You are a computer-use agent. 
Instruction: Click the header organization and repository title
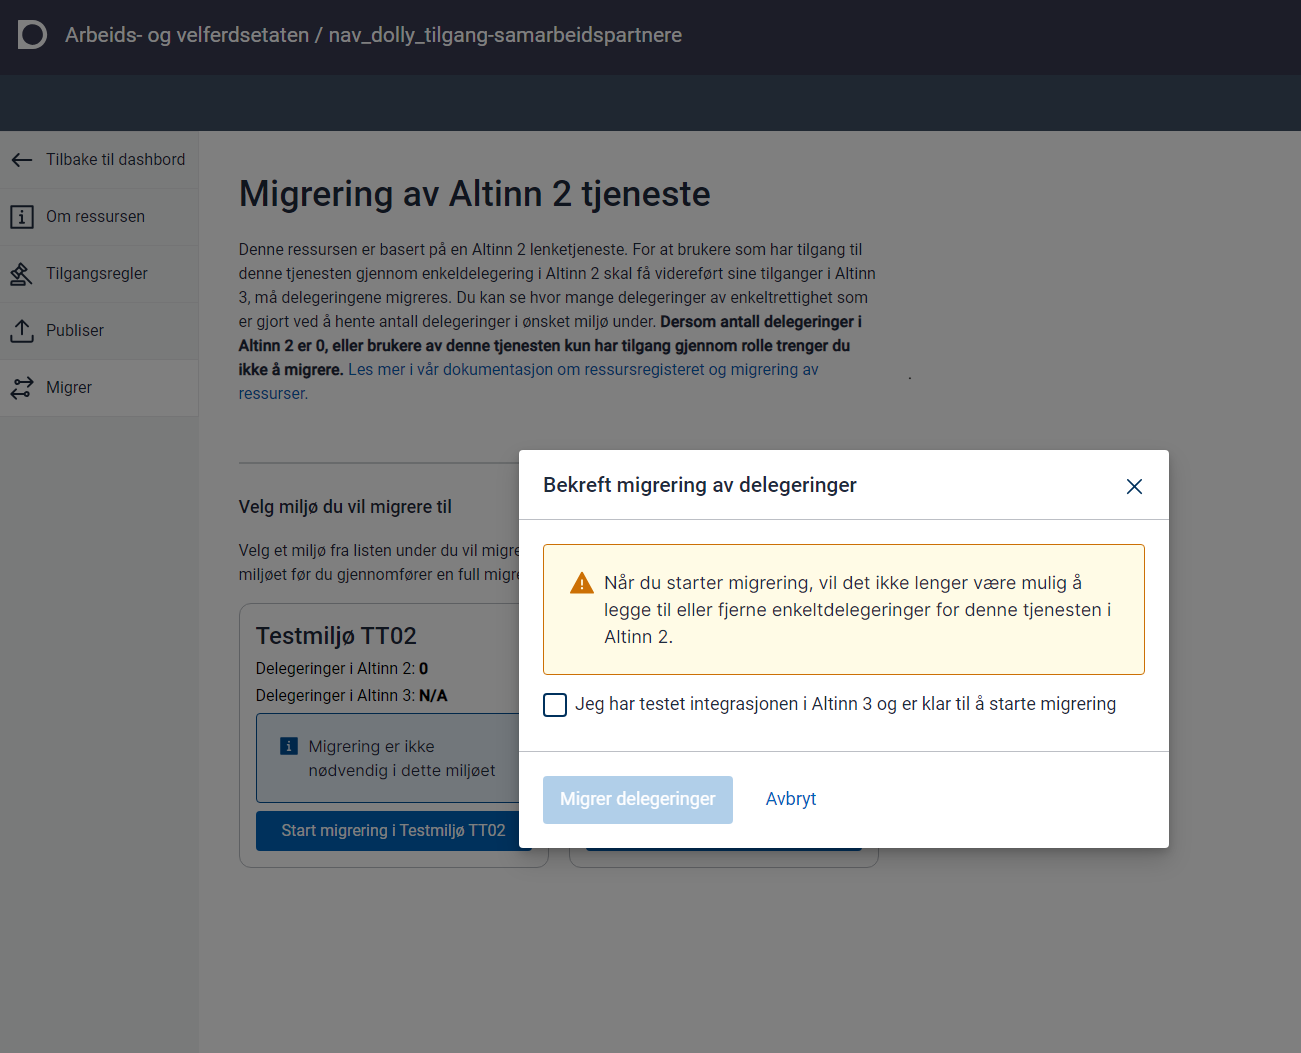tap(373, 35)
